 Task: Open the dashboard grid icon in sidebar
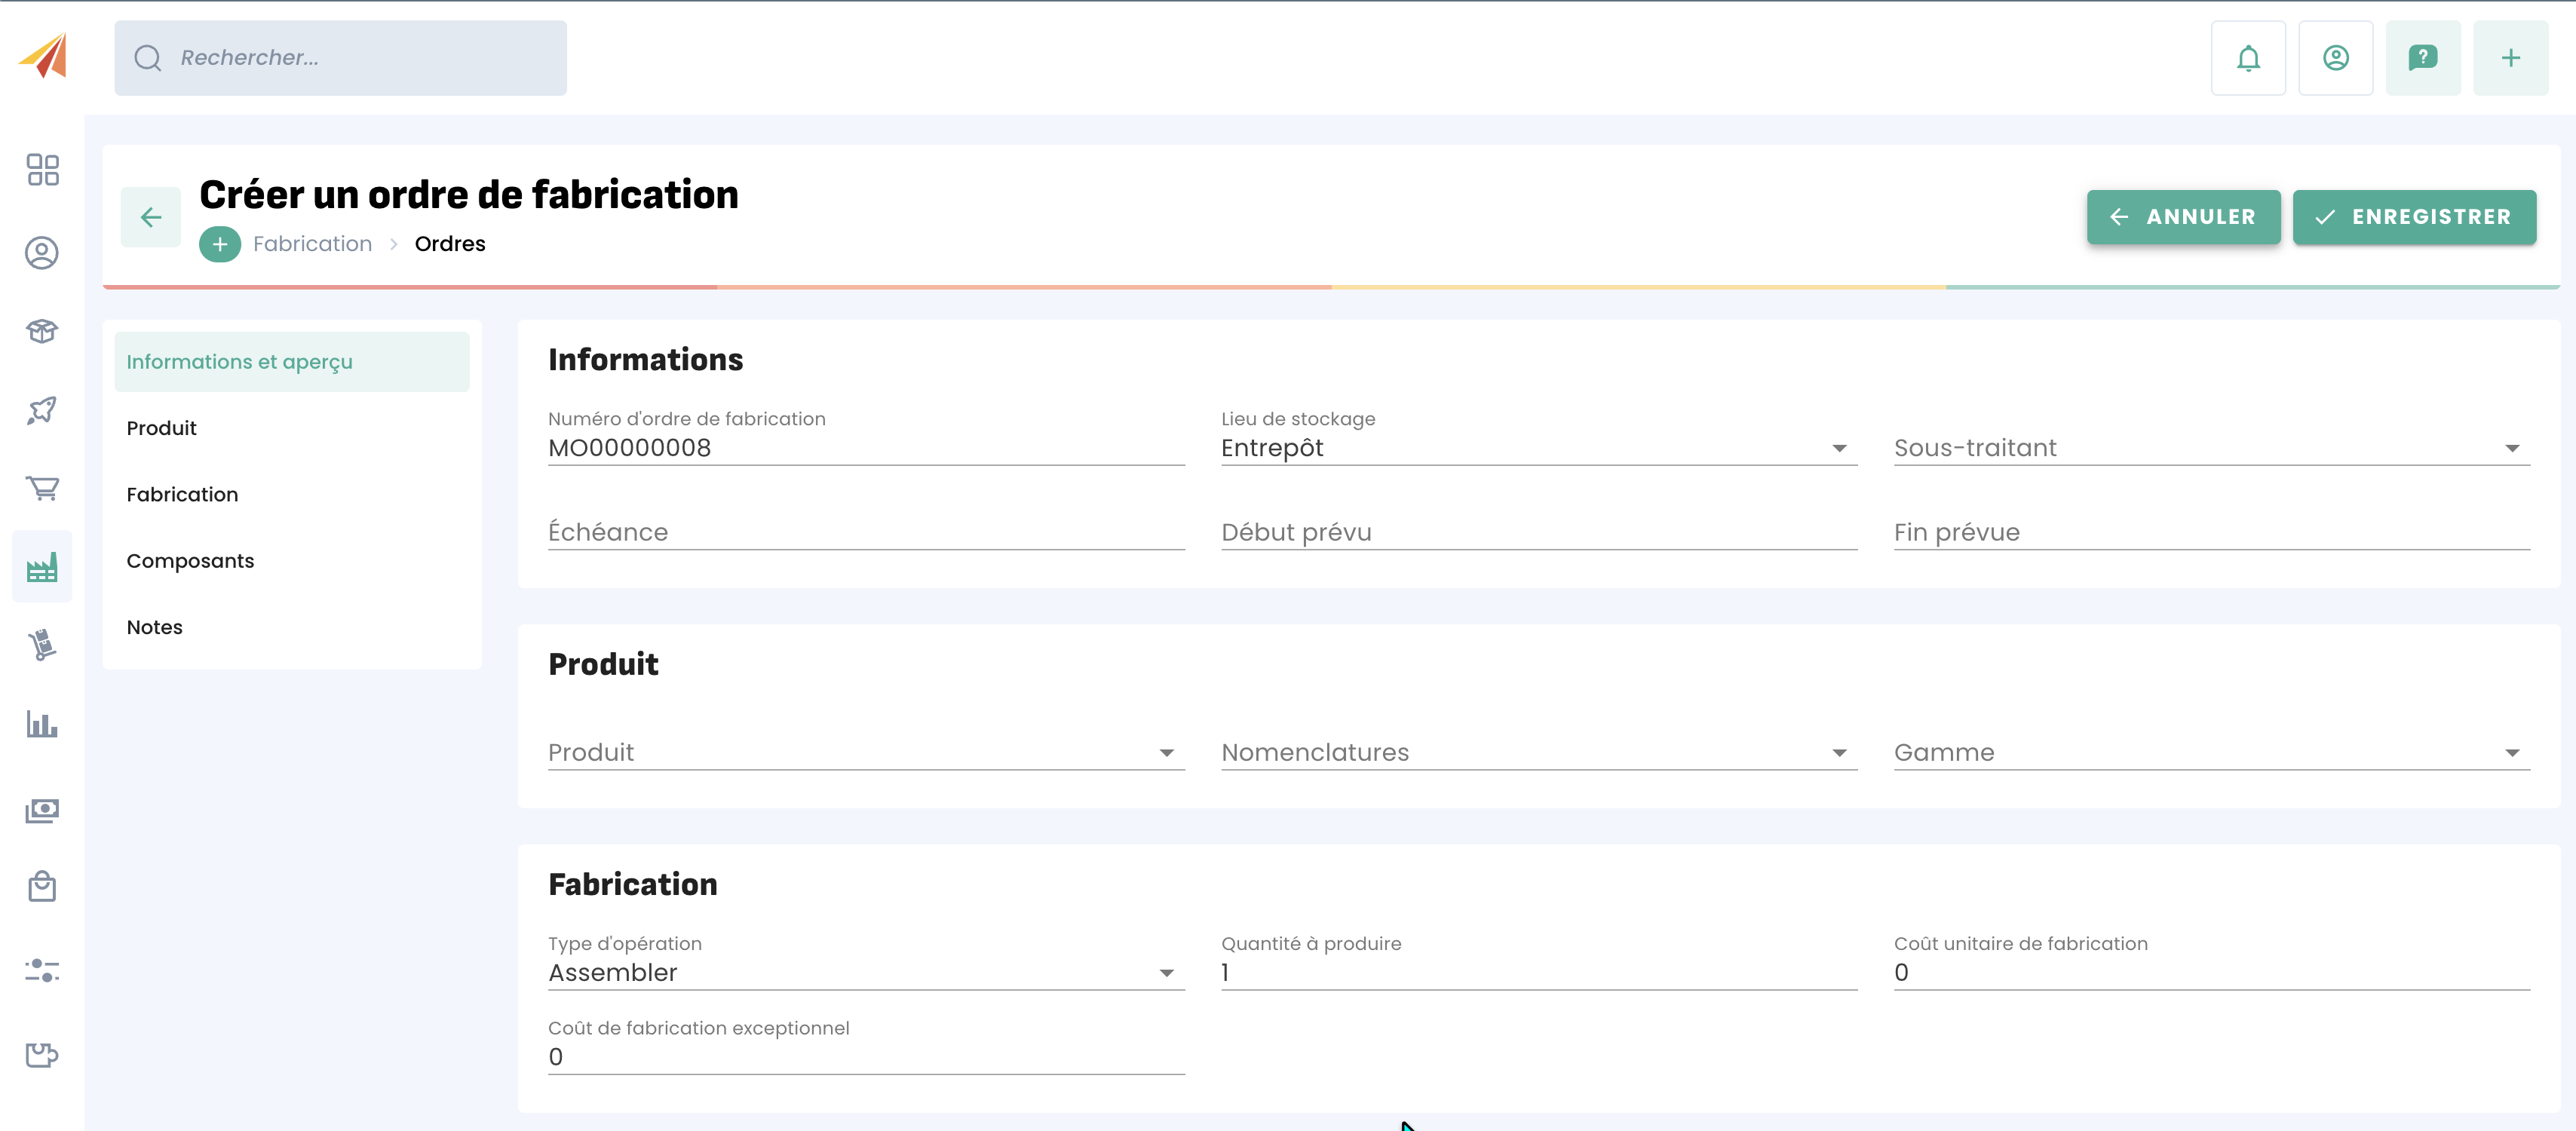coord(42,169)
